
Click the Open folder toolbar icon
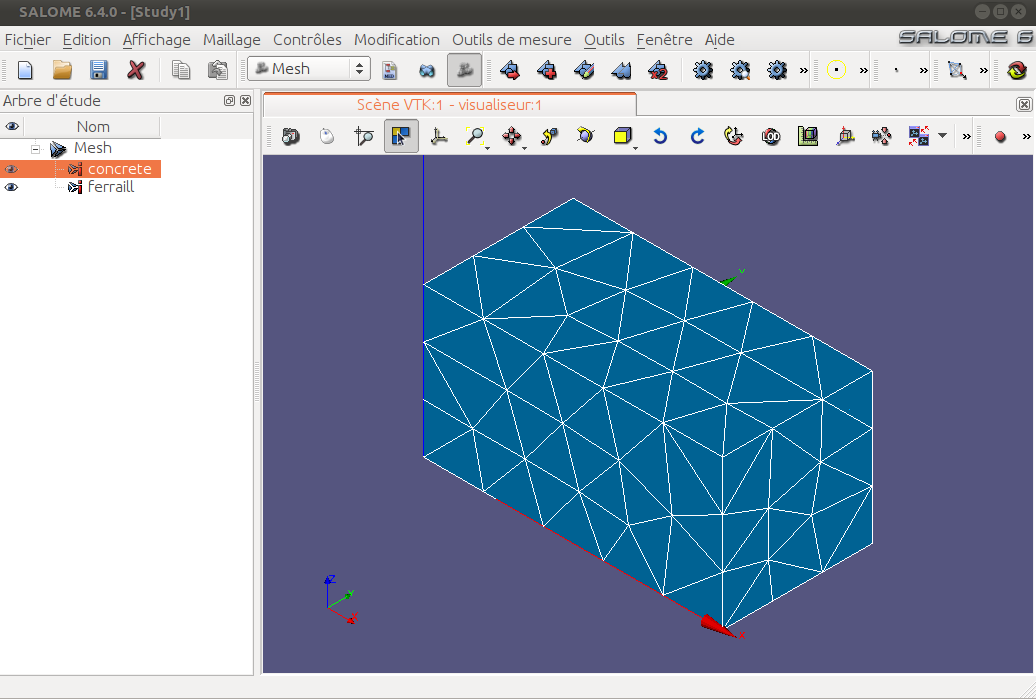[62, 70]
